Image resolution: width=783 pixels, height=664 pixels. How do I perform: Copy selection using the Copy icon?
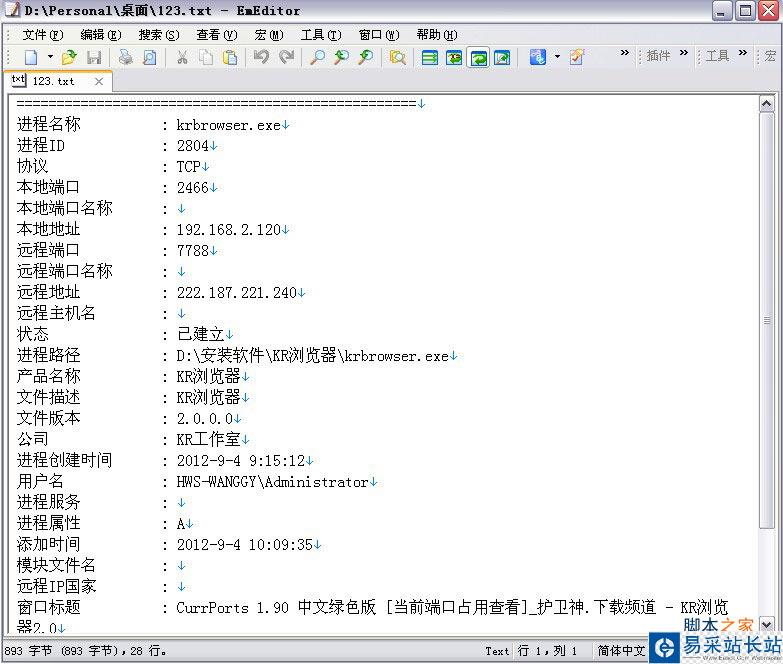click(x=206, y=57)
